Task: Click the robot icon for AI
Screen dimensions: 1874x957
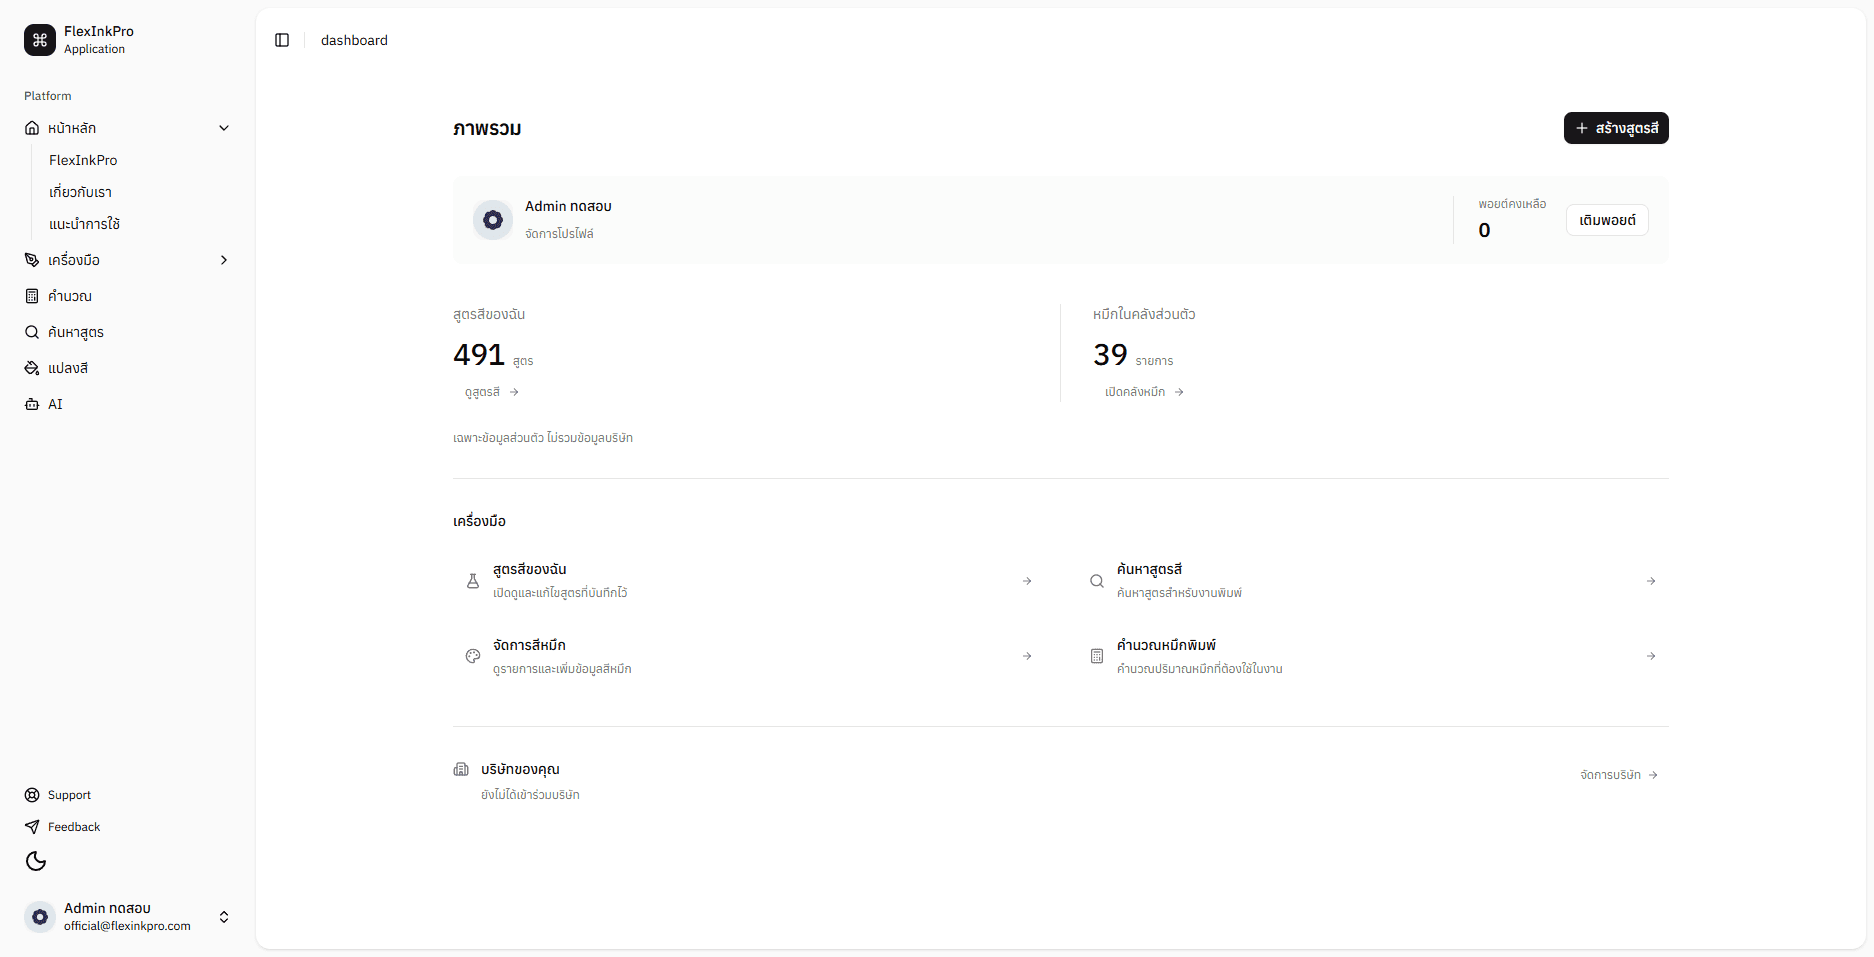Action: tap(32, 404)
